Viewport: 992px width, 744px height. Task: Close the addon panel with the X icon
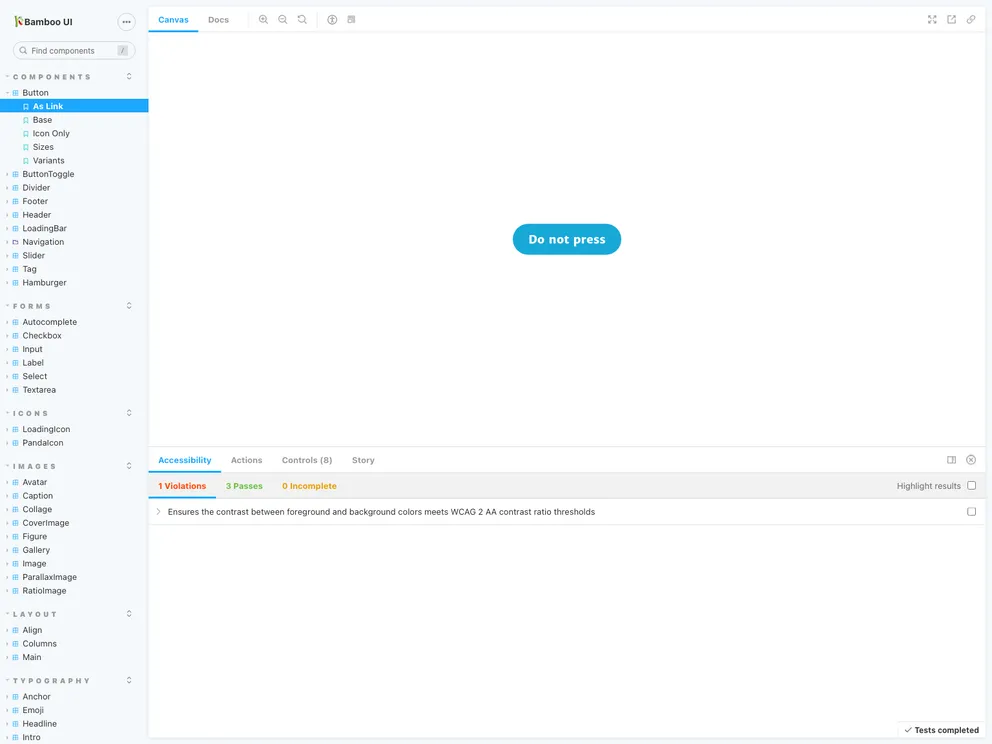[x=970, y=459]
